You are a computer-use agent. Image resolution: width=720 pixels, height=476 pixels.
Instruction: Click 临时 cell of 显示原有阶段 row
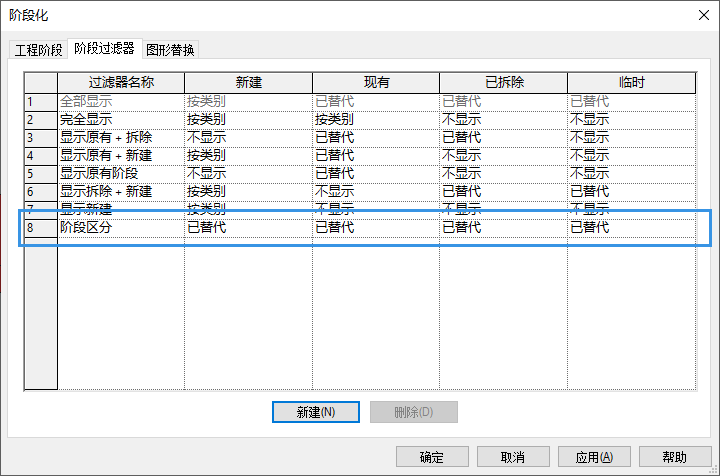coord(632,174)
